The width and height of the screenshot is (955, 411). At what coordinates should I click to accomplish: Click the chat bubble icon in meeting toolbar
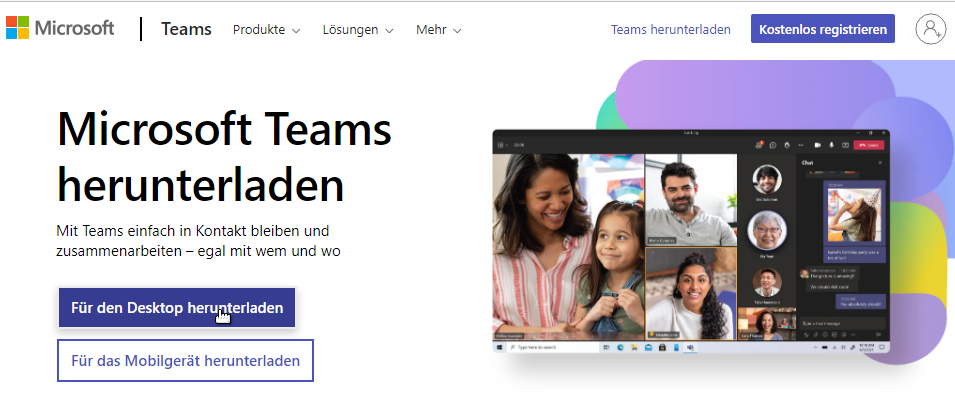pyautogui.click(x=774, y=145)
